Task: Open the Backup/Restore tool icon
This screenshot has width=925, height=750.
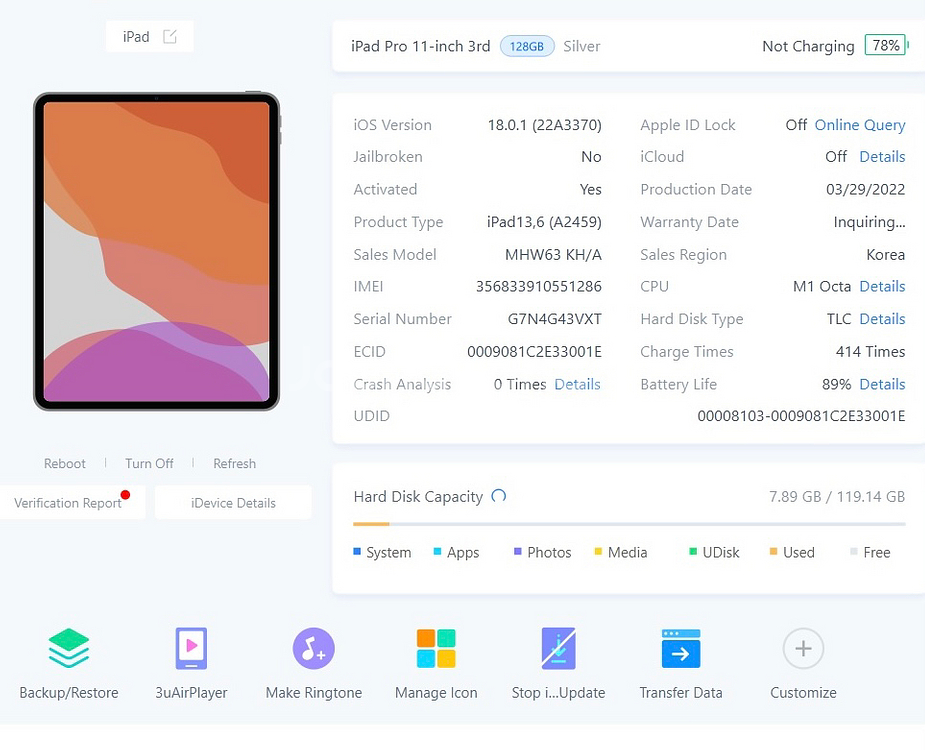Action: (x=69, y=648)
